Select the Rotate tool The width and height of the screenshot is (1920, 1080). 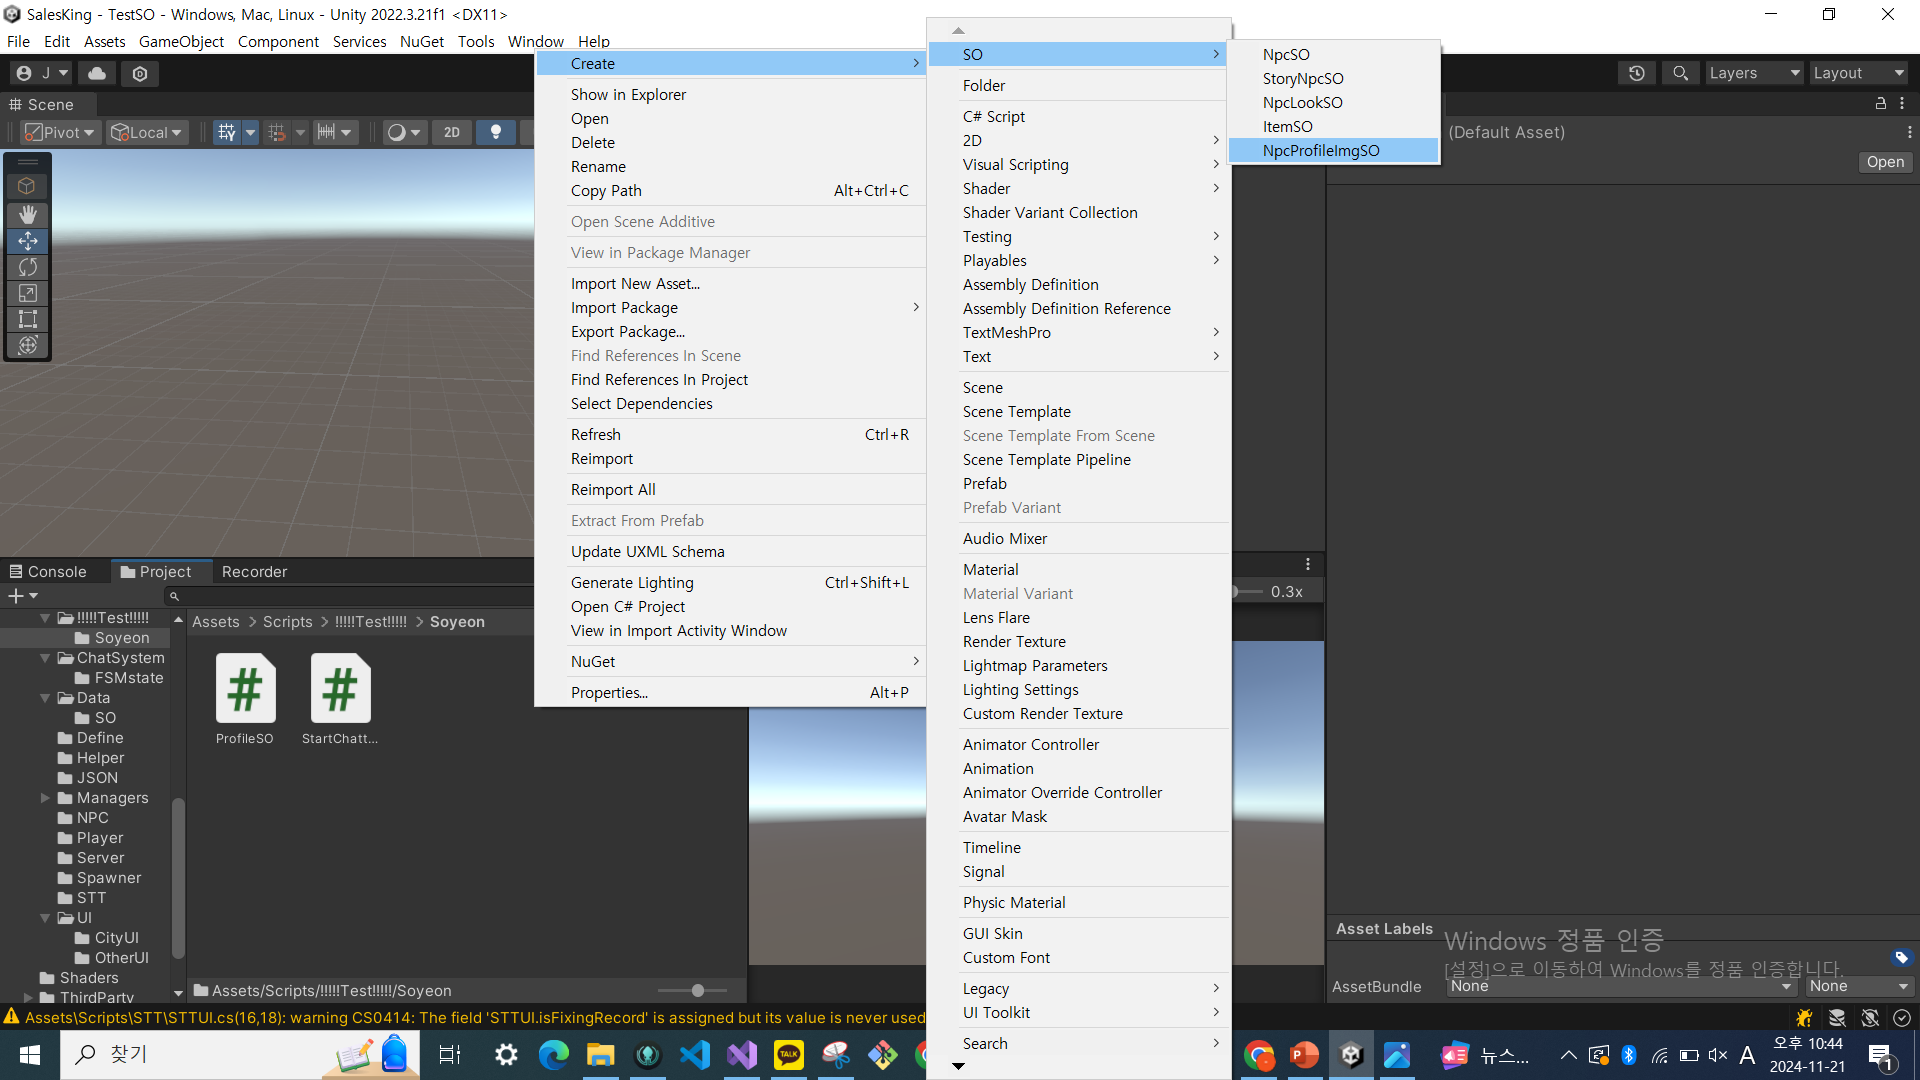pos(27,267)
